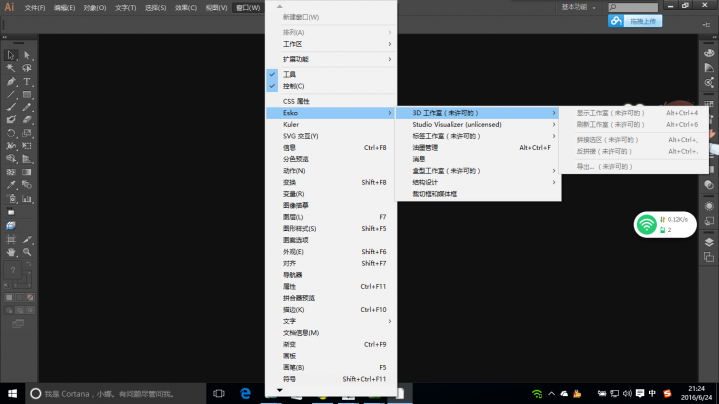Click the blue 拖拽上传 button
Viewport: 719px width, 404px height.
click(634, 20)
